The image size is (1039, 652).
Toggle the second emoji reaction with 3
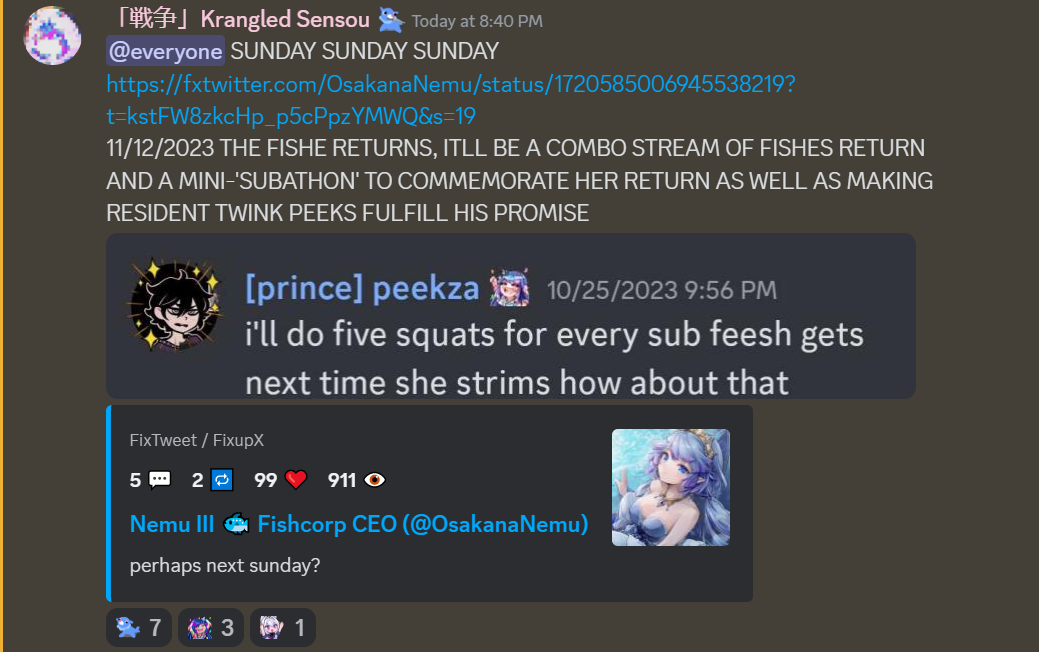tap(211, 627)
